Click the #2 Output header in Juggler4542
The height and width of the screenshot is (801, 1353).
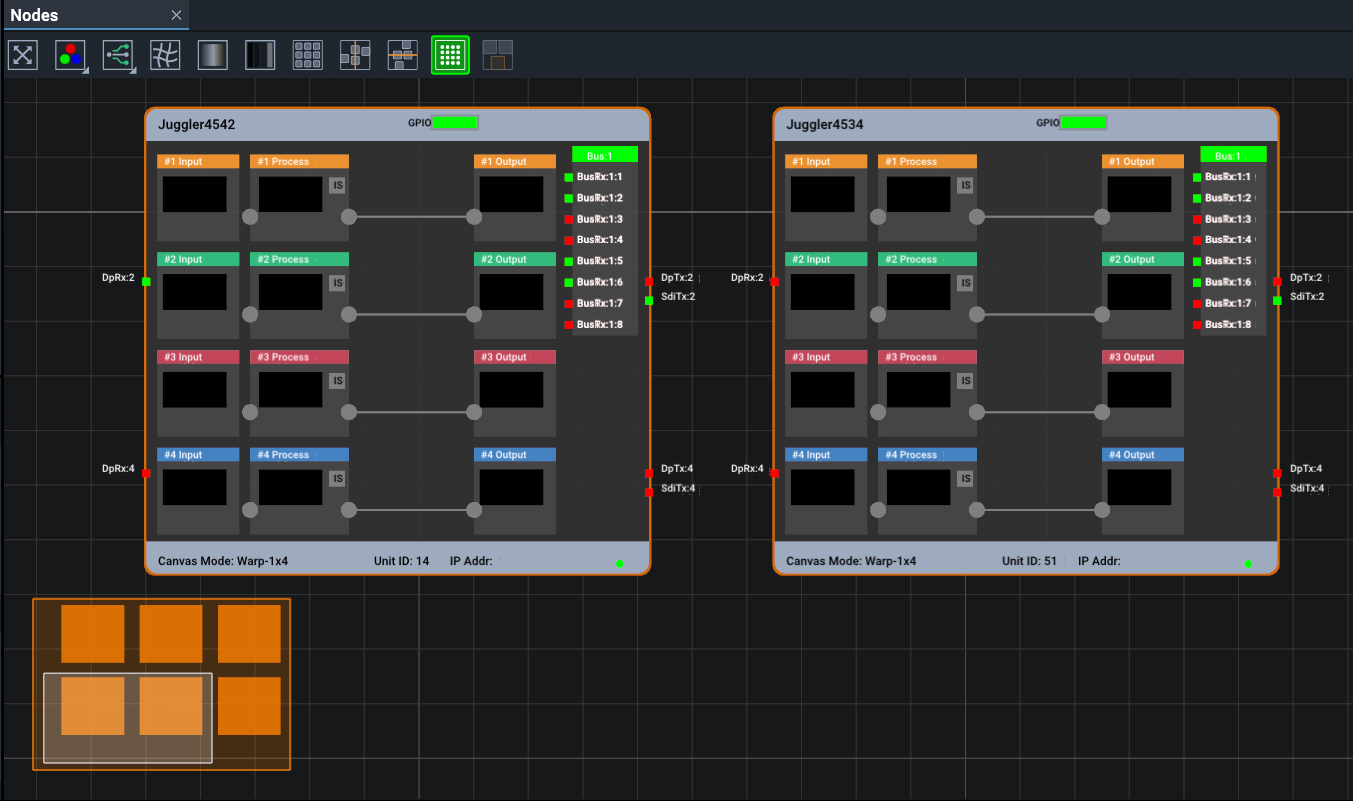(x=514, y=259)
